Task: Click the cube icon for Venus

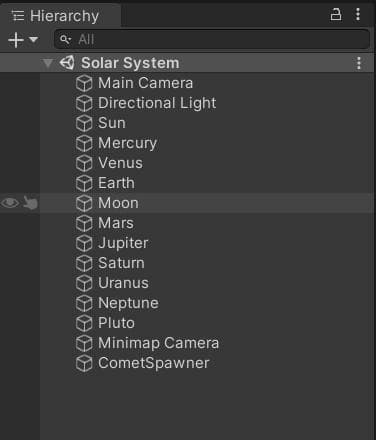Action: (84, 163)
